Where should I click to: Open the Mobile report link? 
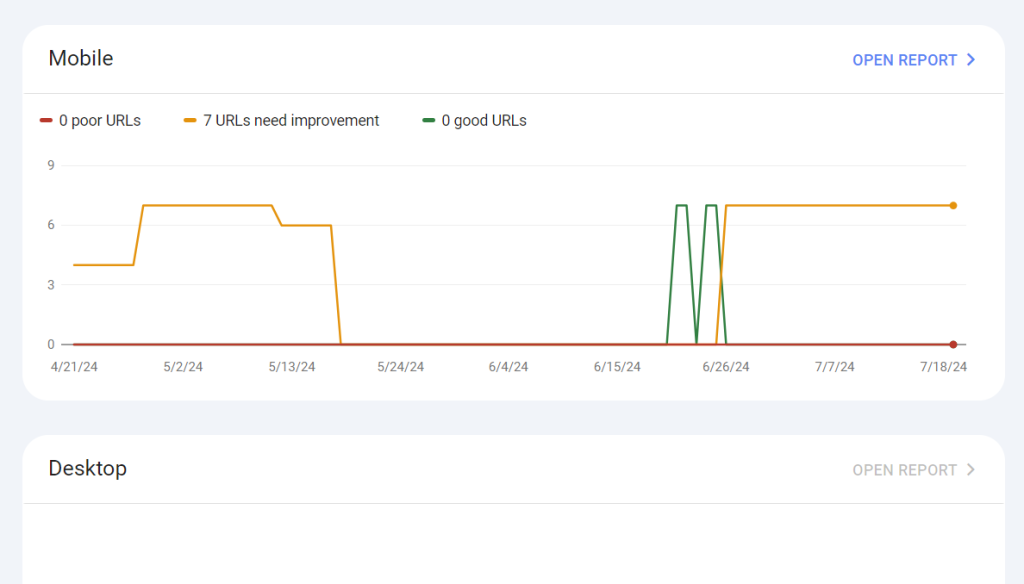pos(904,60)
